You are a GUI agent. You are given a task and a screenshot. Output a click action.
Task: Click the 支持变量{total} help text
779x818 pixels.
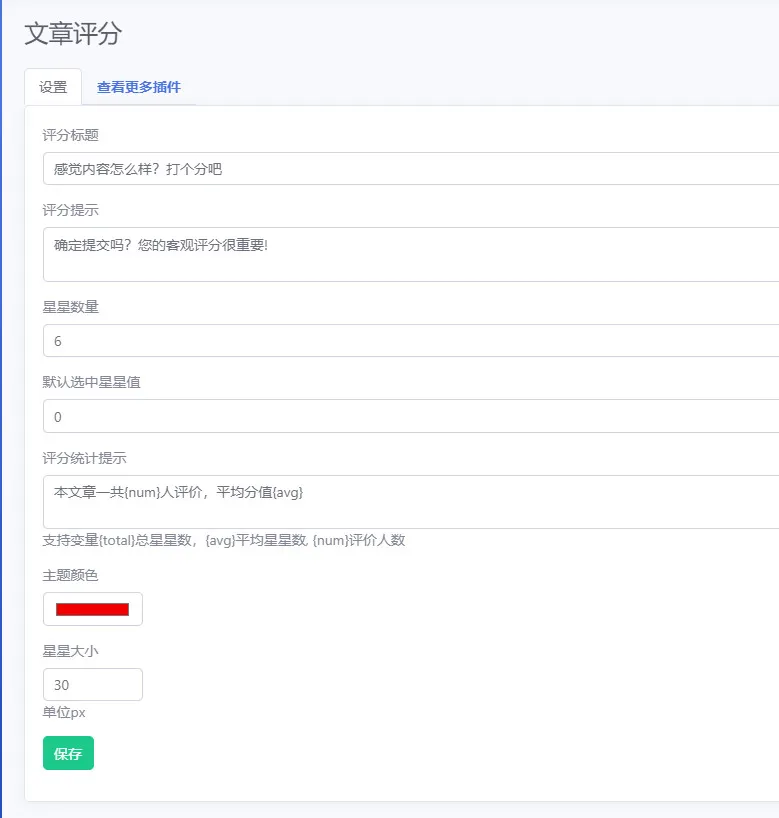[224, 540]
